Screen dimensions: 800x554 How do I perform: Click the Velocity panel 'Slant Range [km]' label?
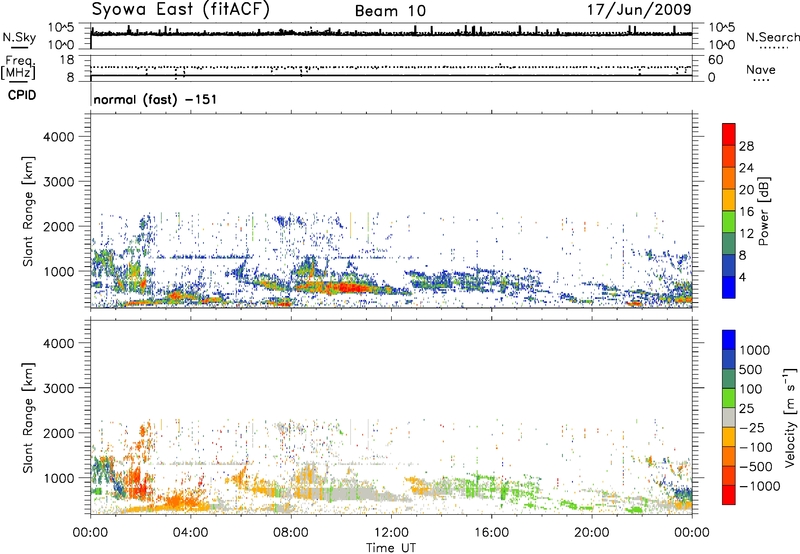coord(28,417)
